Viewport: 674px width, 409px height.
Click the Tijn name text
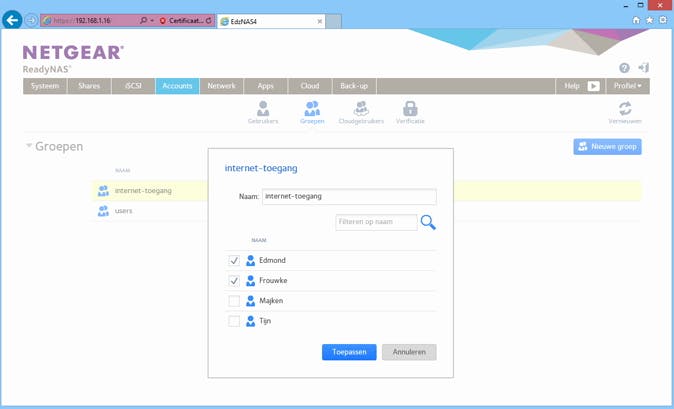tap(265, 321)
